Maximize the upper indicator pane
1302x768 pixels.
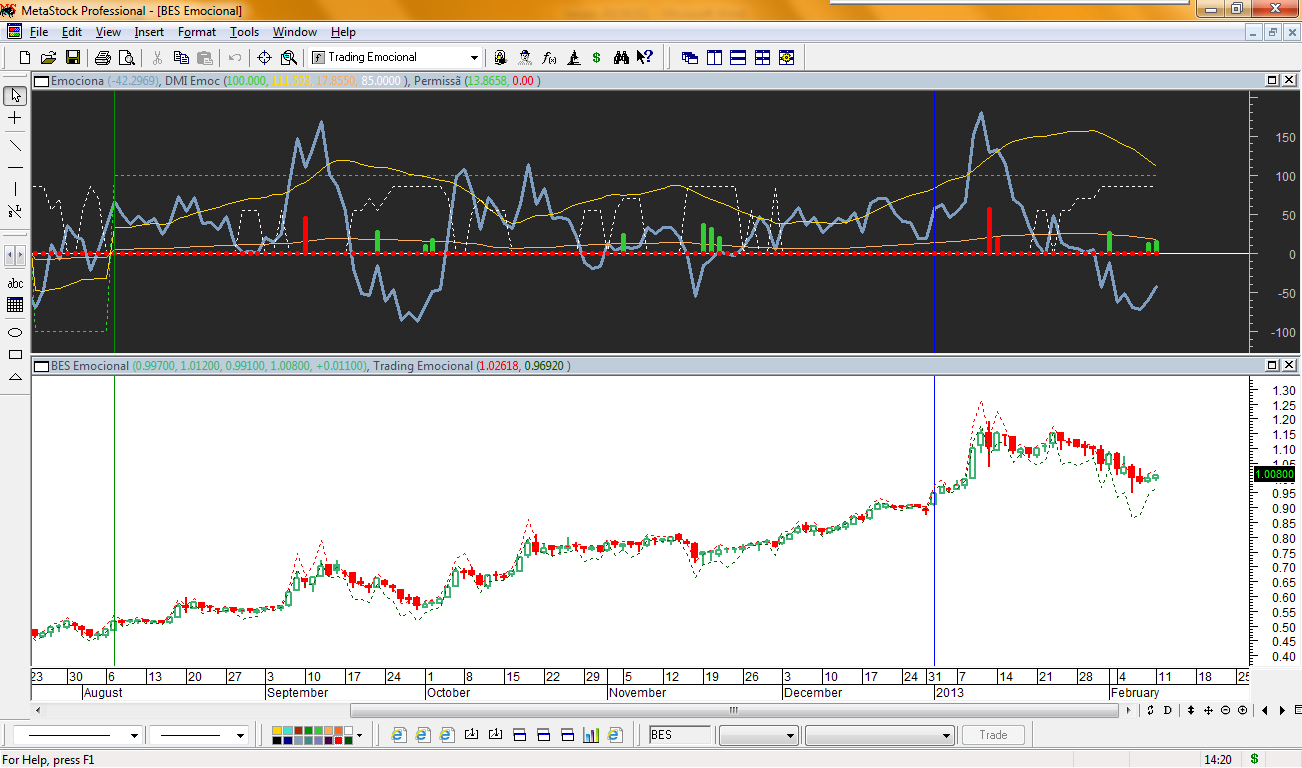pos(1272,80)
